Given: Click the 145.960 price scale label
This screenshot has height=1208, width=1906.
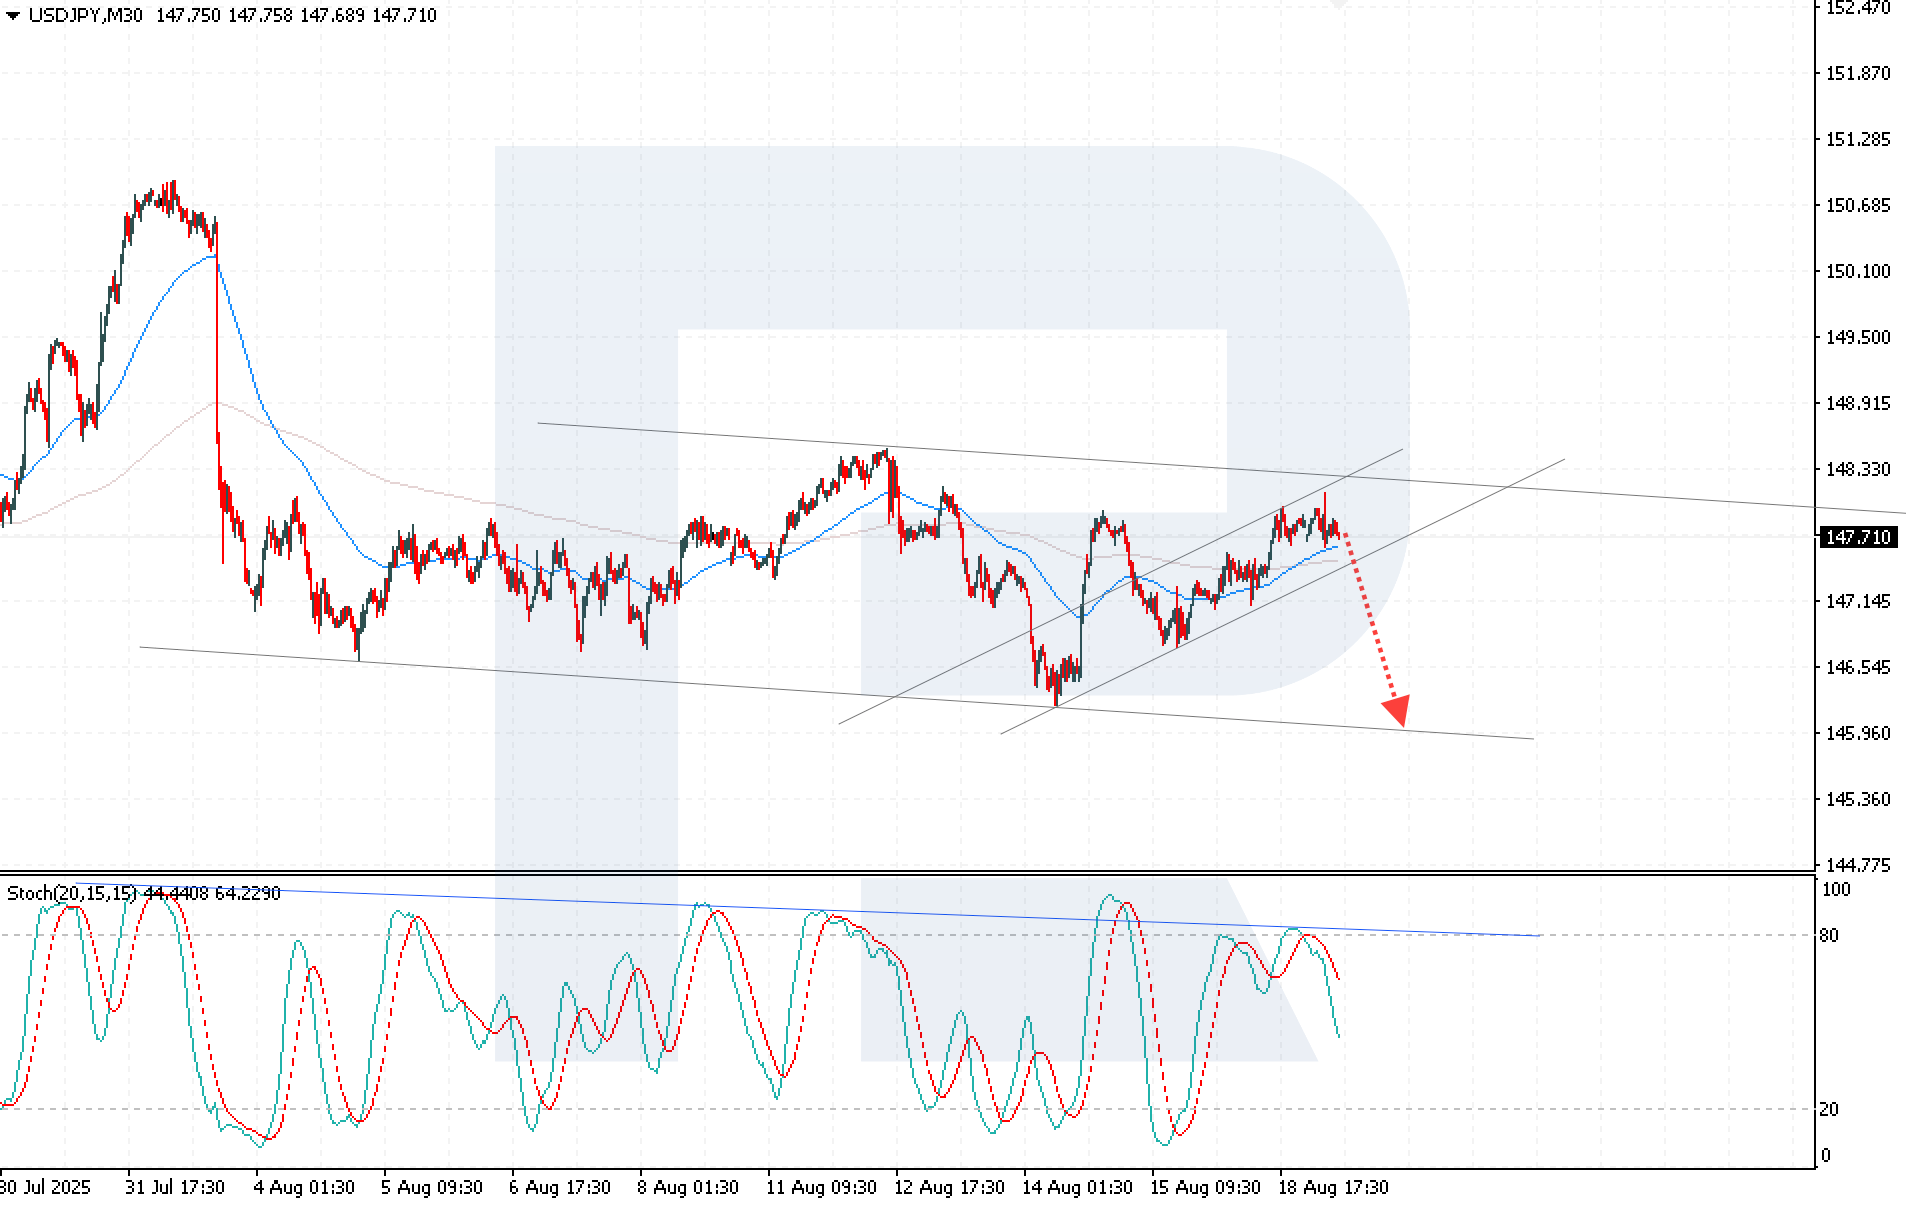Looking at the screenshot, I should click(1858, 734).
